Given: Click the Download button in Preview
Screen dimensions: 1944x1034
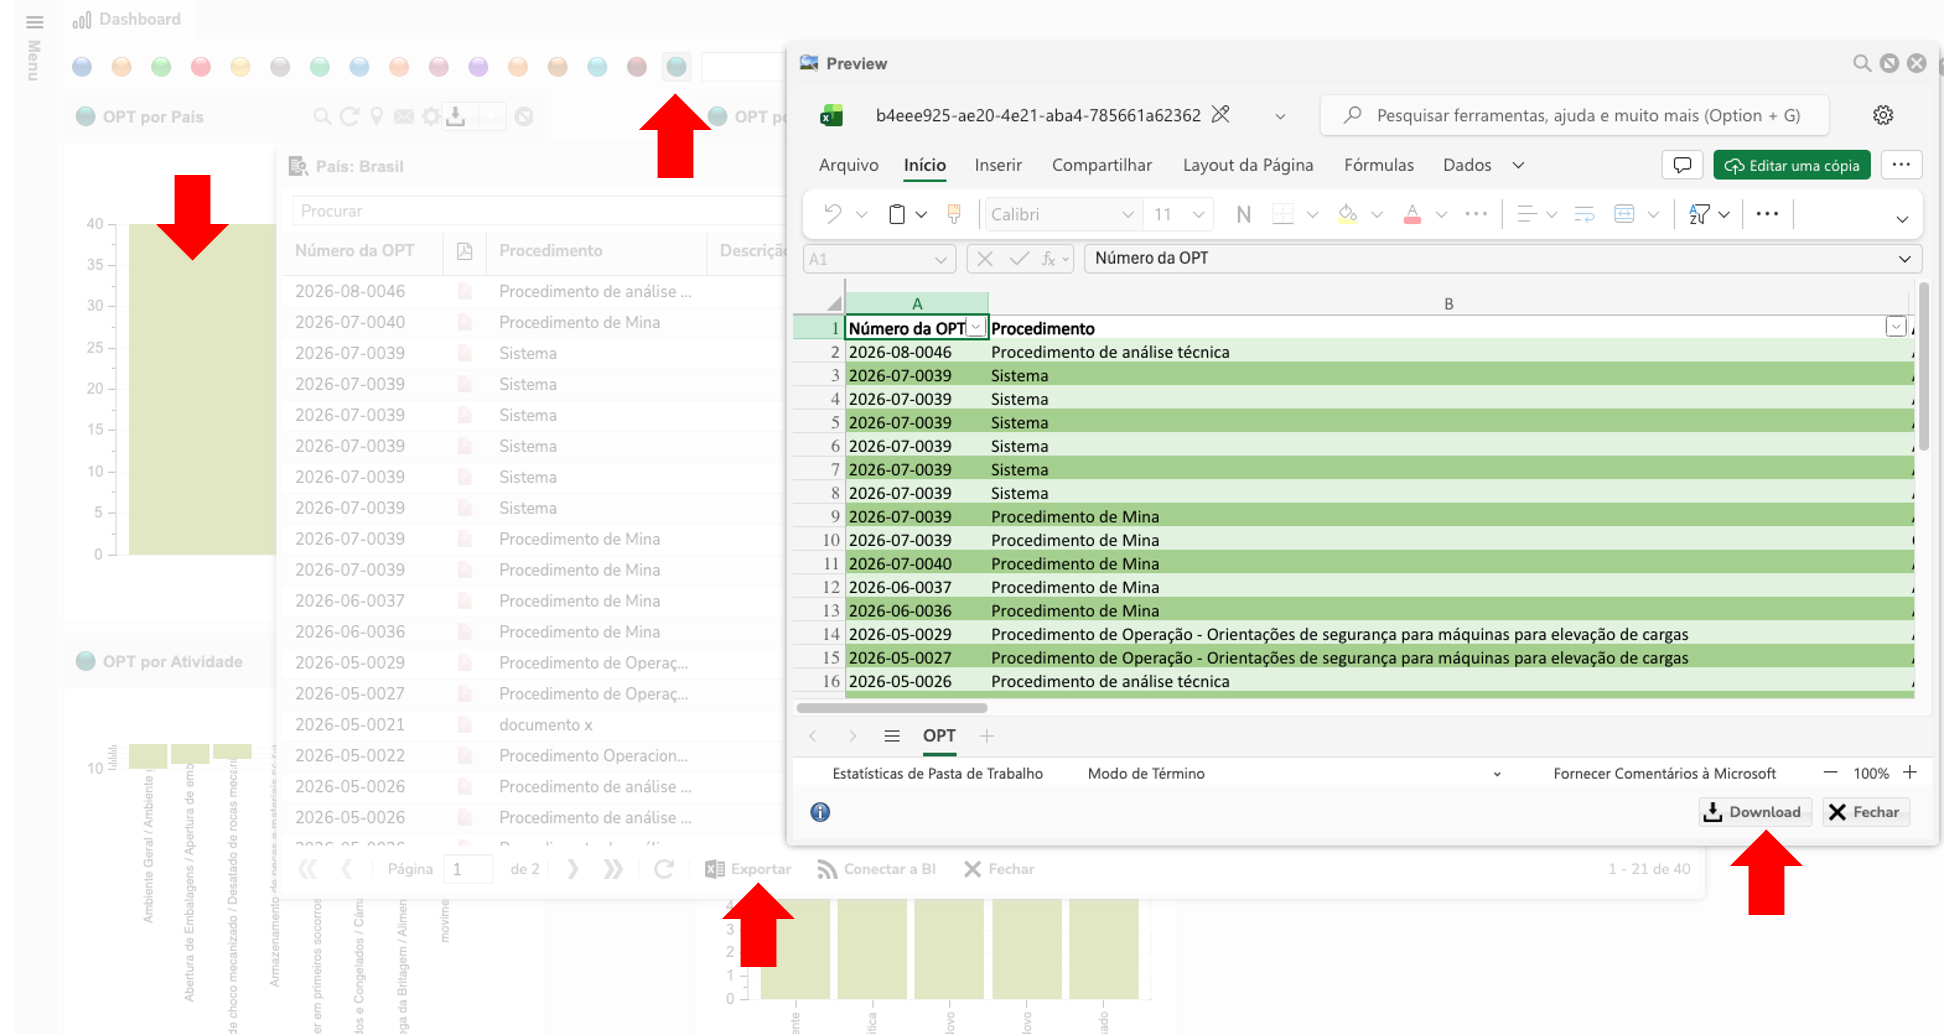Looking at the screenshot, I should point(1755,812).
